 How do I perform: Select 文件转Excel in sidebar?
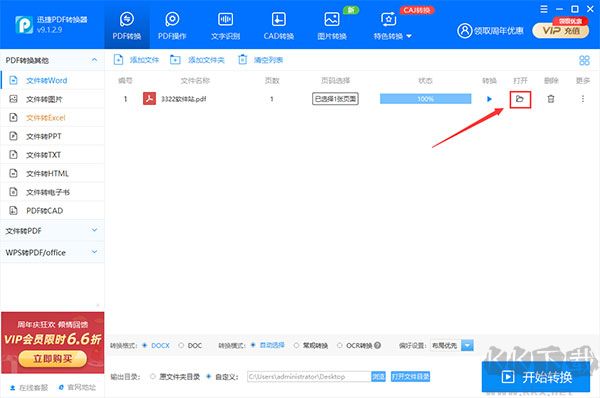52,117
